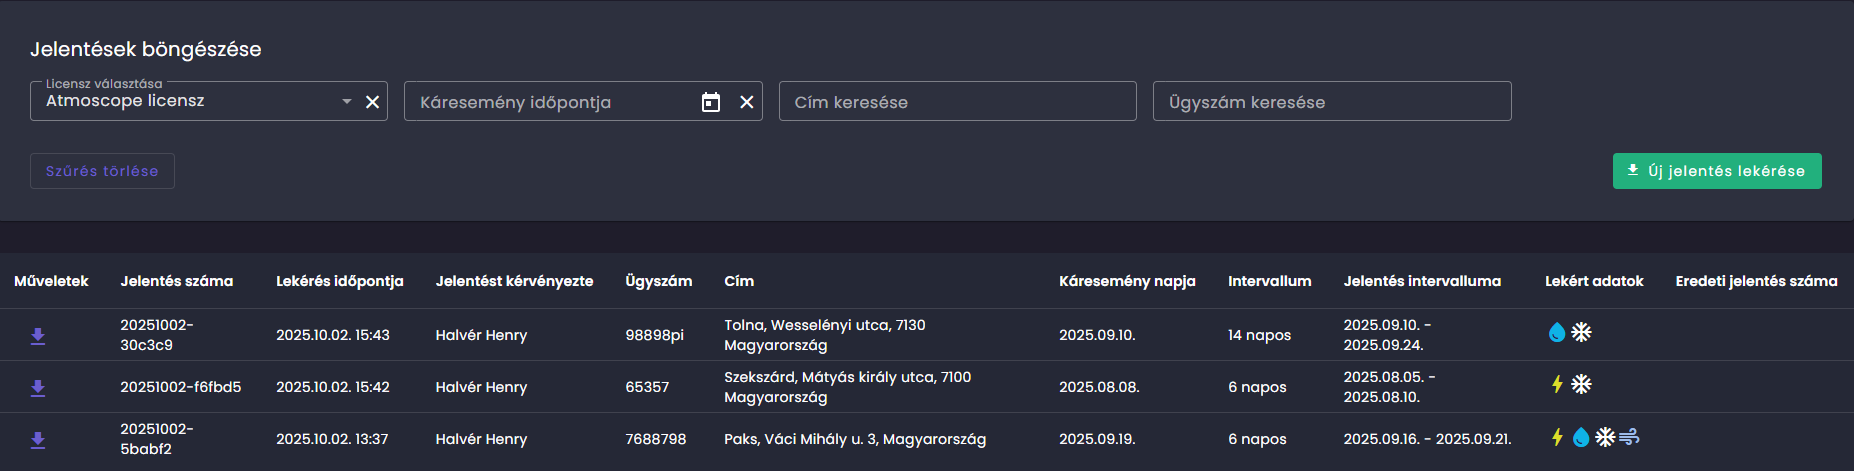Screen dimensions: 1854x471
Task: Open the calendar picker for Káresemény időpontja
Action: click(711, 102)
